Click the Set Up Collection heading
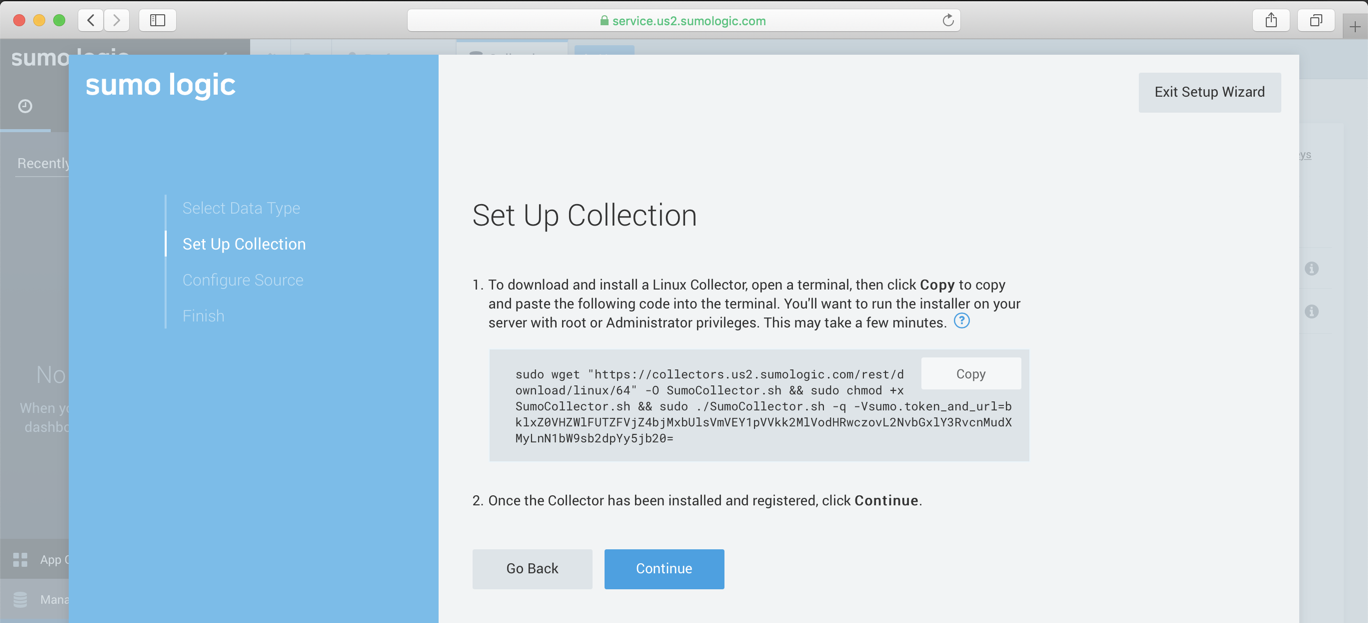This screenshot has width=1368, height=623. pyautogui.click(x=584, y=215)
